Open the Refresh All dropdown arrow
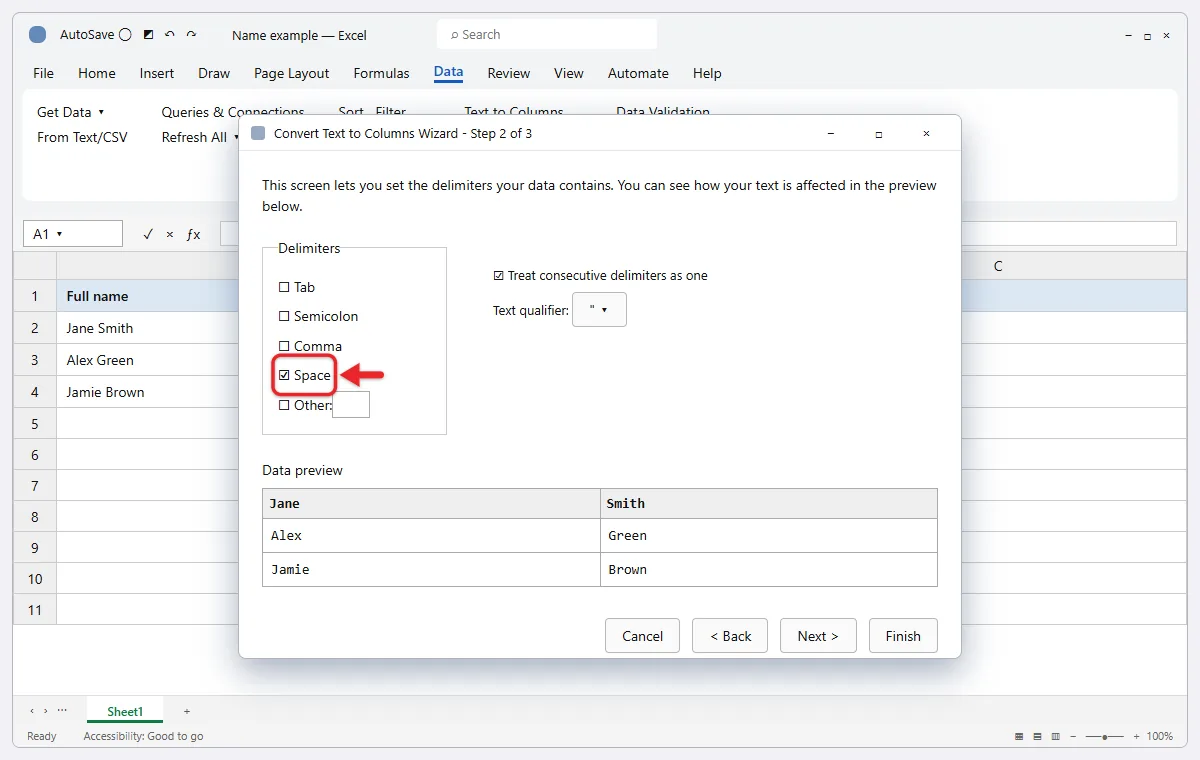Screen dimensions: 1200x760 coord(236,137)
